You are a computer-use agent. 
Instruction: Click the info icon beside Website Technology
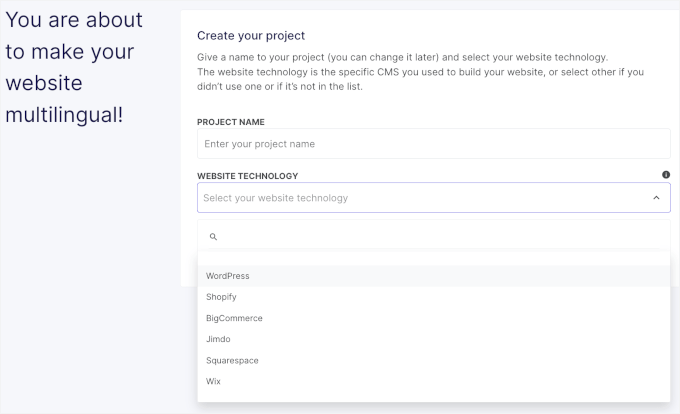click(x=666, y=175)
